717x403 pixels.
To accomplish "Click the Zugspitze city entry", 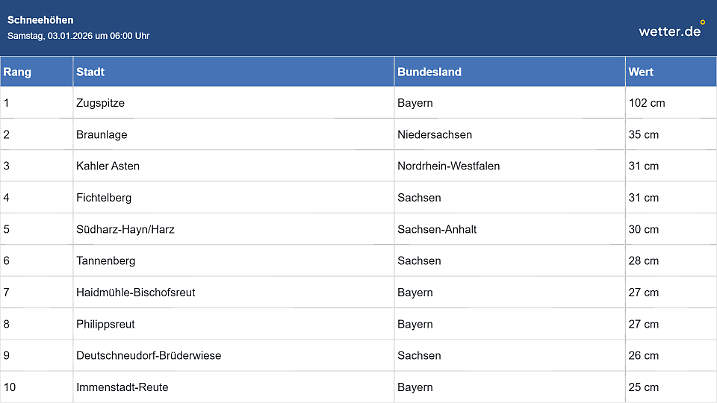I will pyautogui.click(x=100, y=103).
